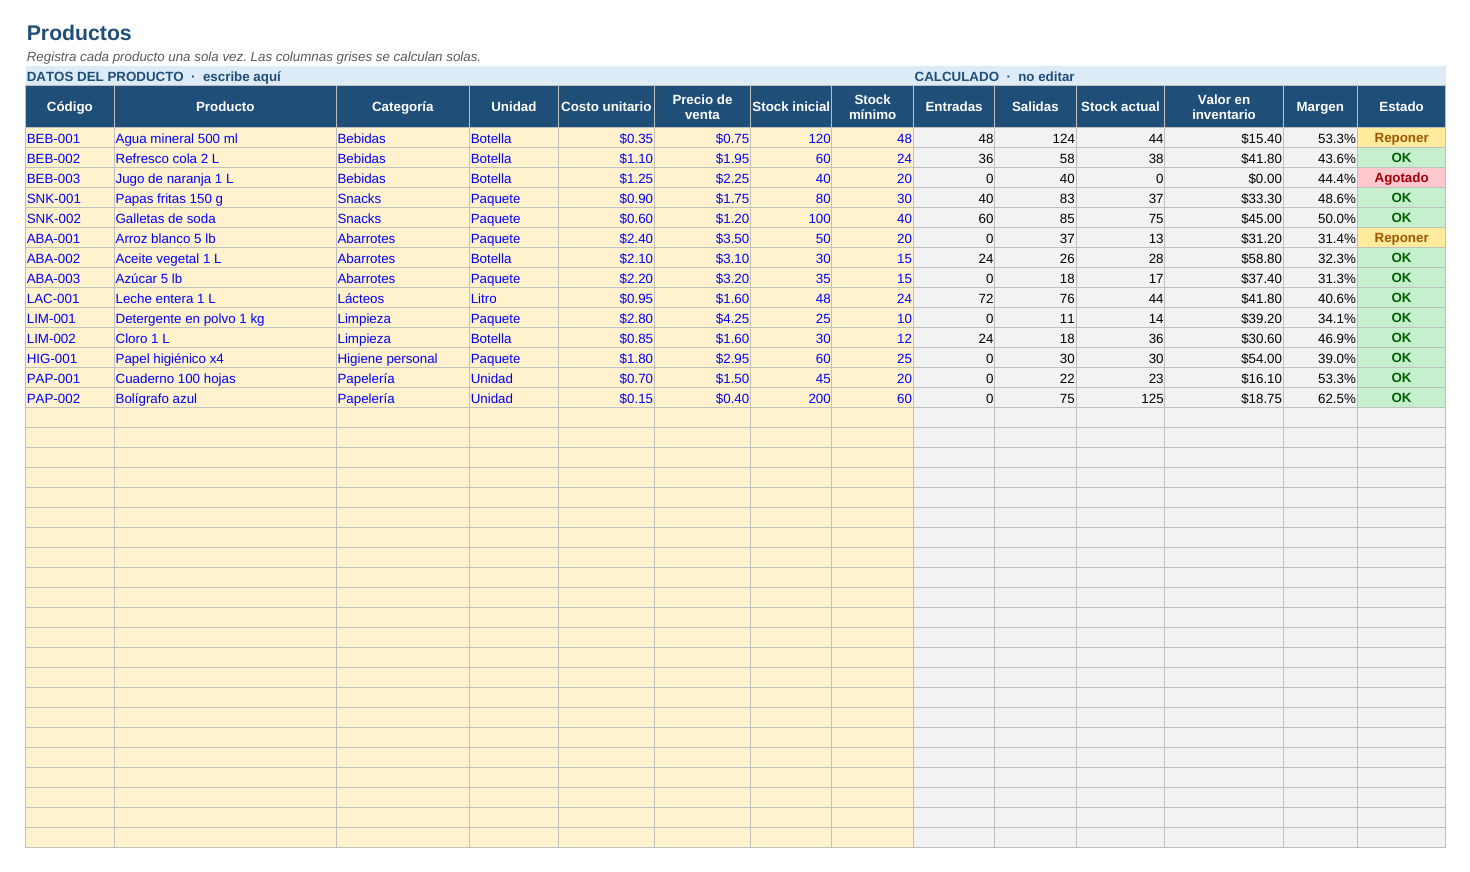The width and height of the screenshot is (1470, 872).
Task: Click the first empty Código cell below PAP-002
Action: [70, 418]
